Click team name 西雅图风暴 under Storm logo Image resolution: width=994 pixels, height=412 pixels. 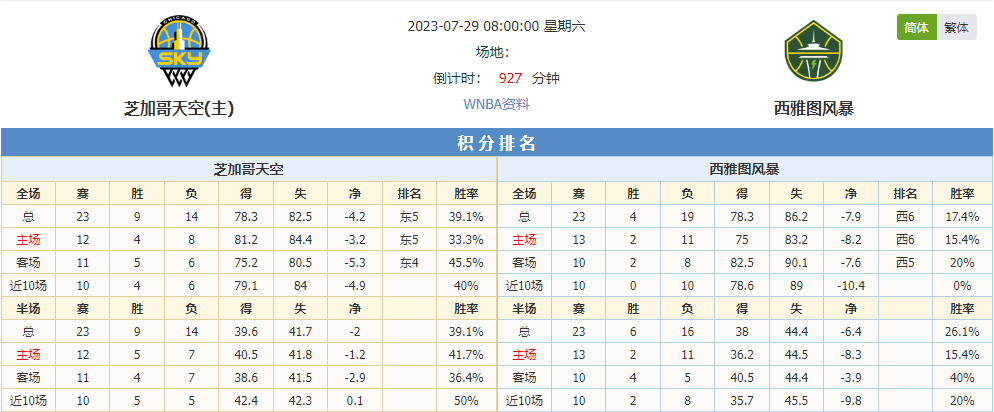(813, 109)
